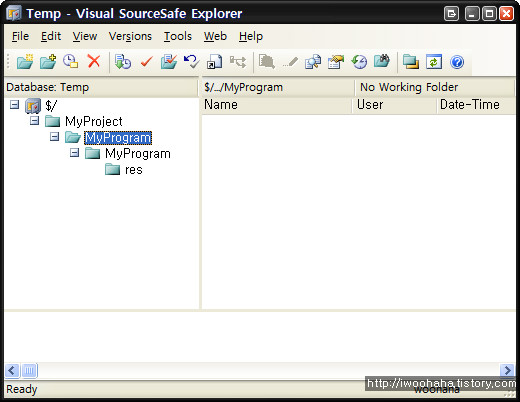Click the Set Working Folder icon
The image size is (520, 402).
click(411, 62)
